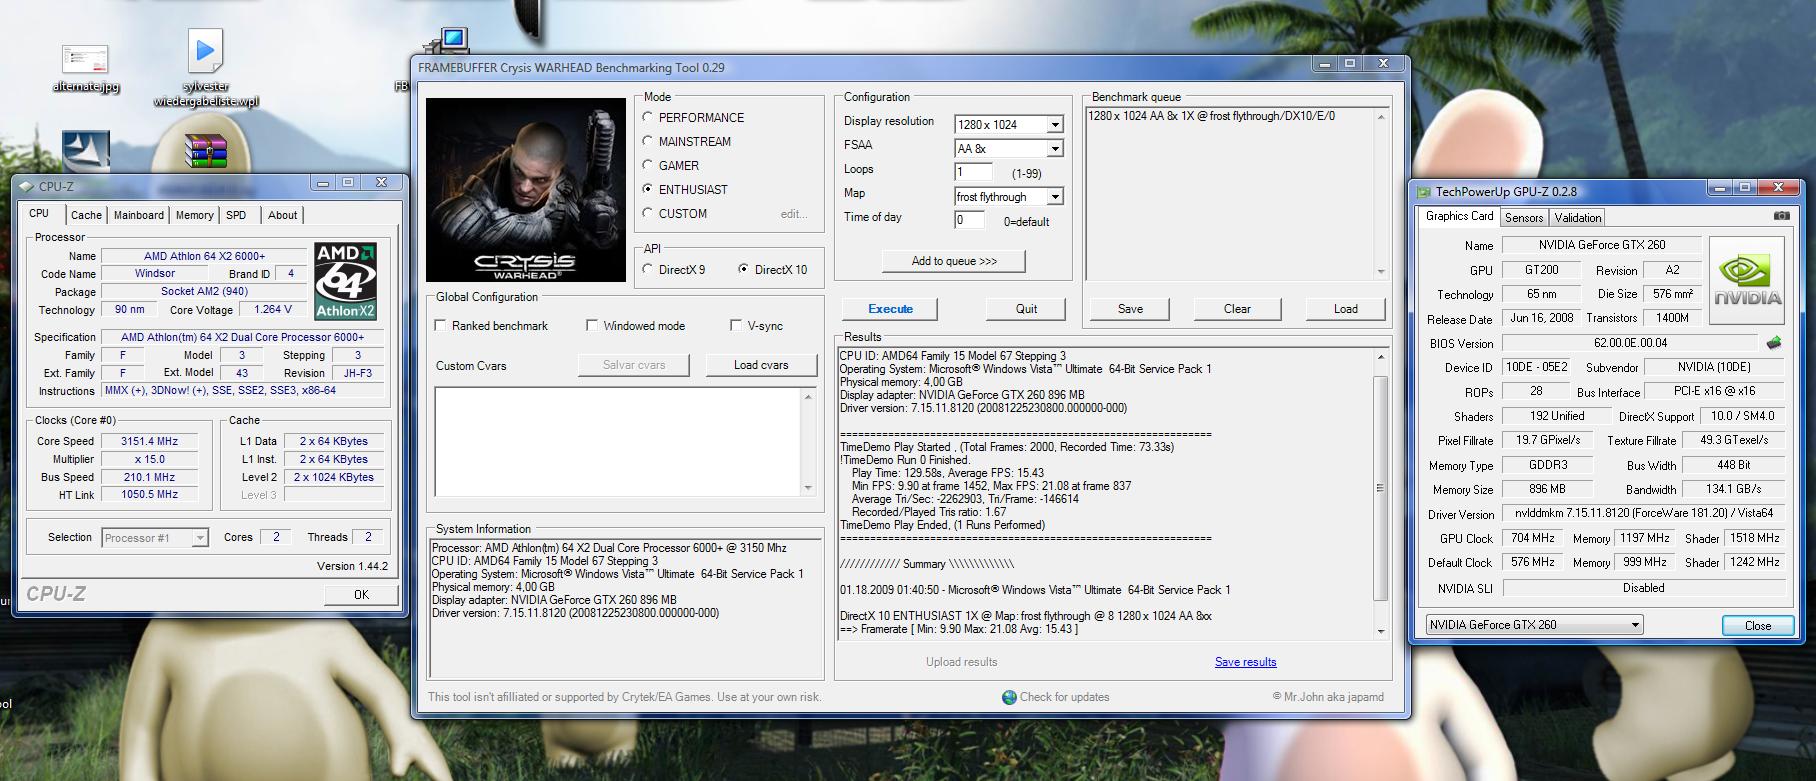Open GPU-Z Sensors tab
The image size is (1816, 781).
[x=1524, y=217]
